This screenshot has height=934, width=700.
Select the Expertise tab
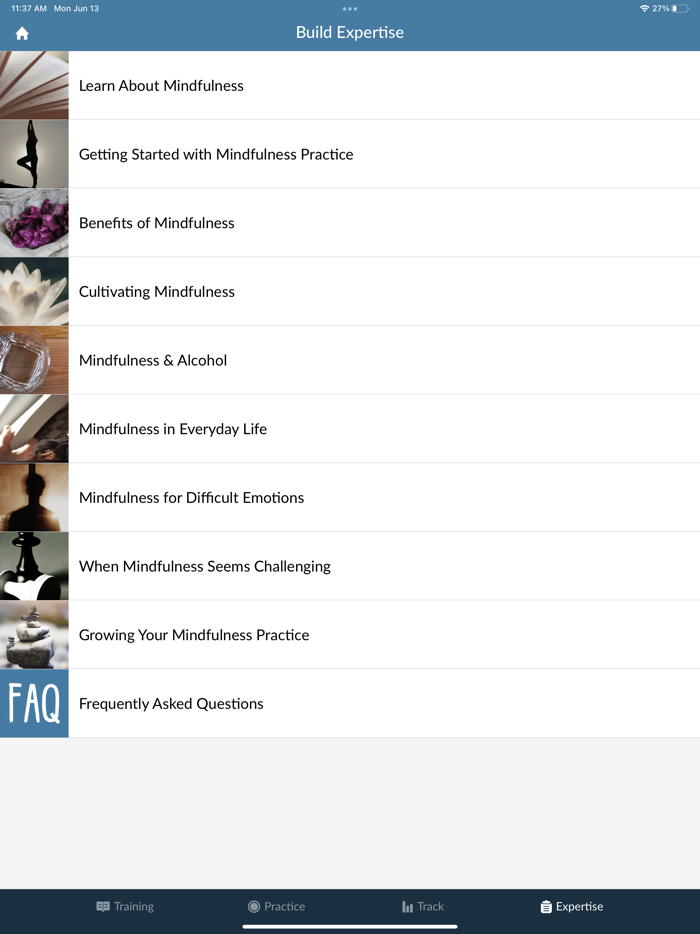[572, 907]
